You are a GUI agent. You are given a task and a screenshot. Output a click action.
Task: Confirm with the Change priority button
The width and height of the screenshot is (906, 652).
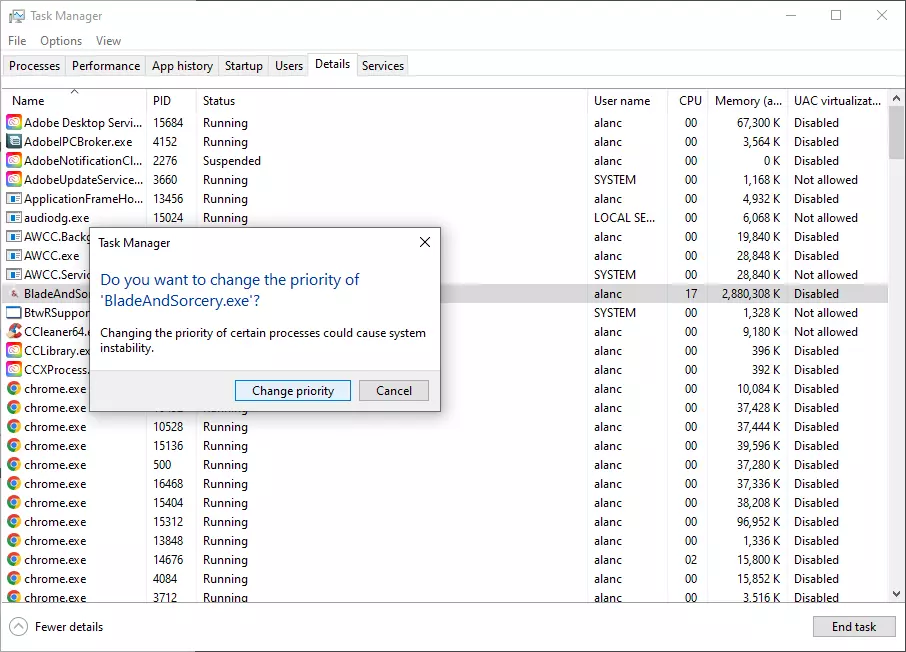click(x=293, y=391)
